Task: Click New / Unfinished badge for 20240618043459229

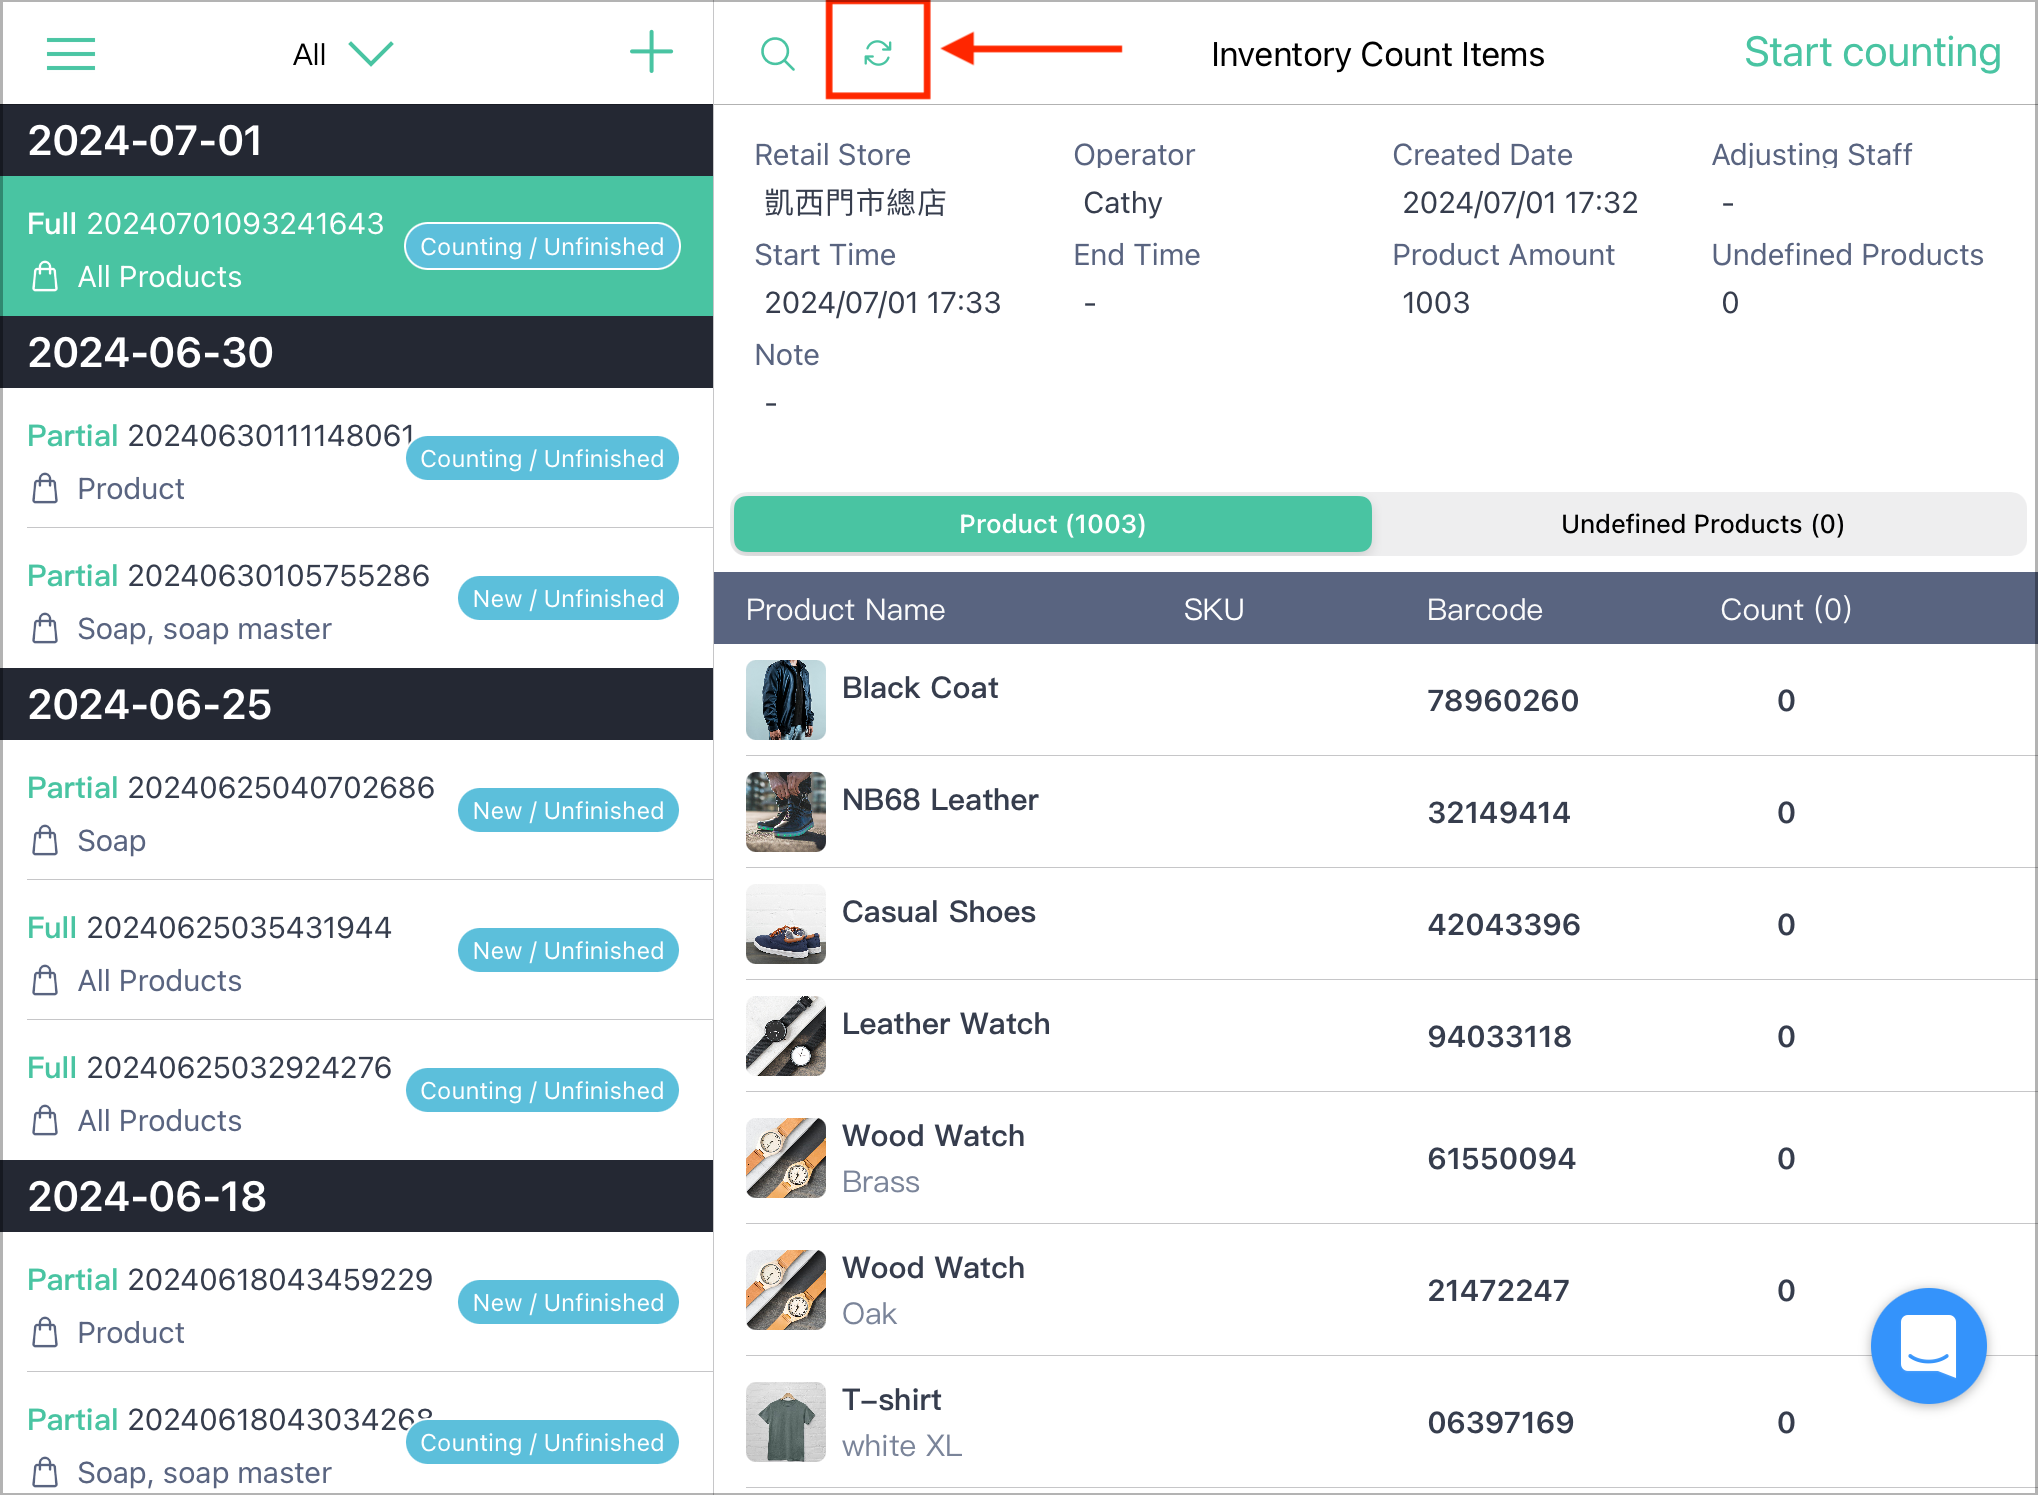Action: 568,1302
